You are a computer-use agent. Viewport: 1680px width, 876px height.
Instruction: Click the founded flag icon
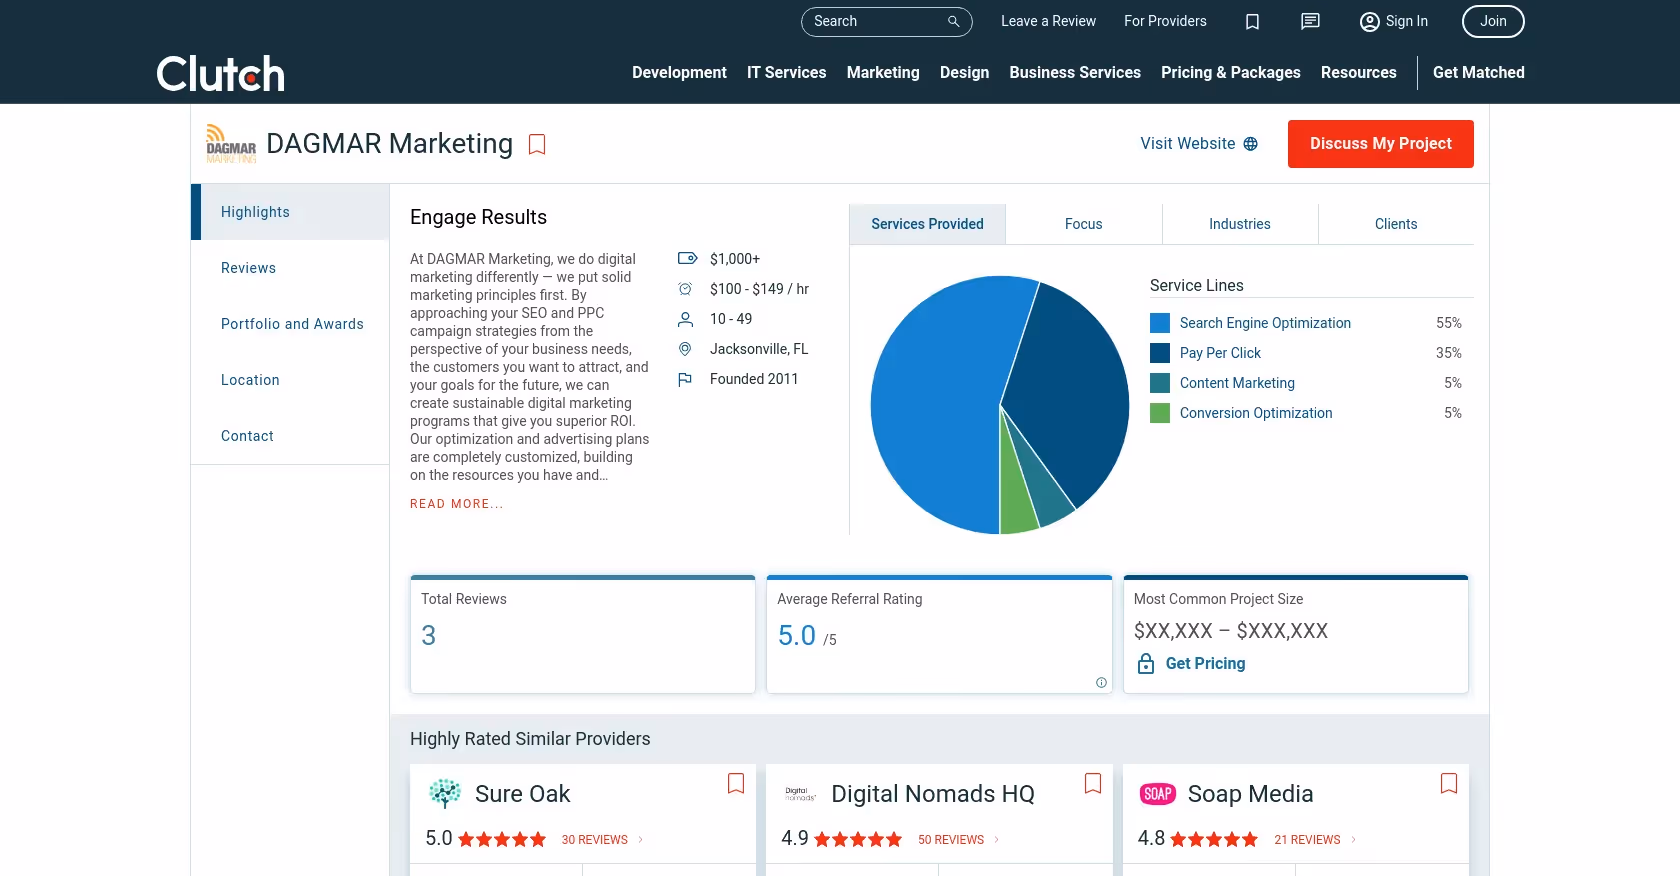(x=685, y=379)
